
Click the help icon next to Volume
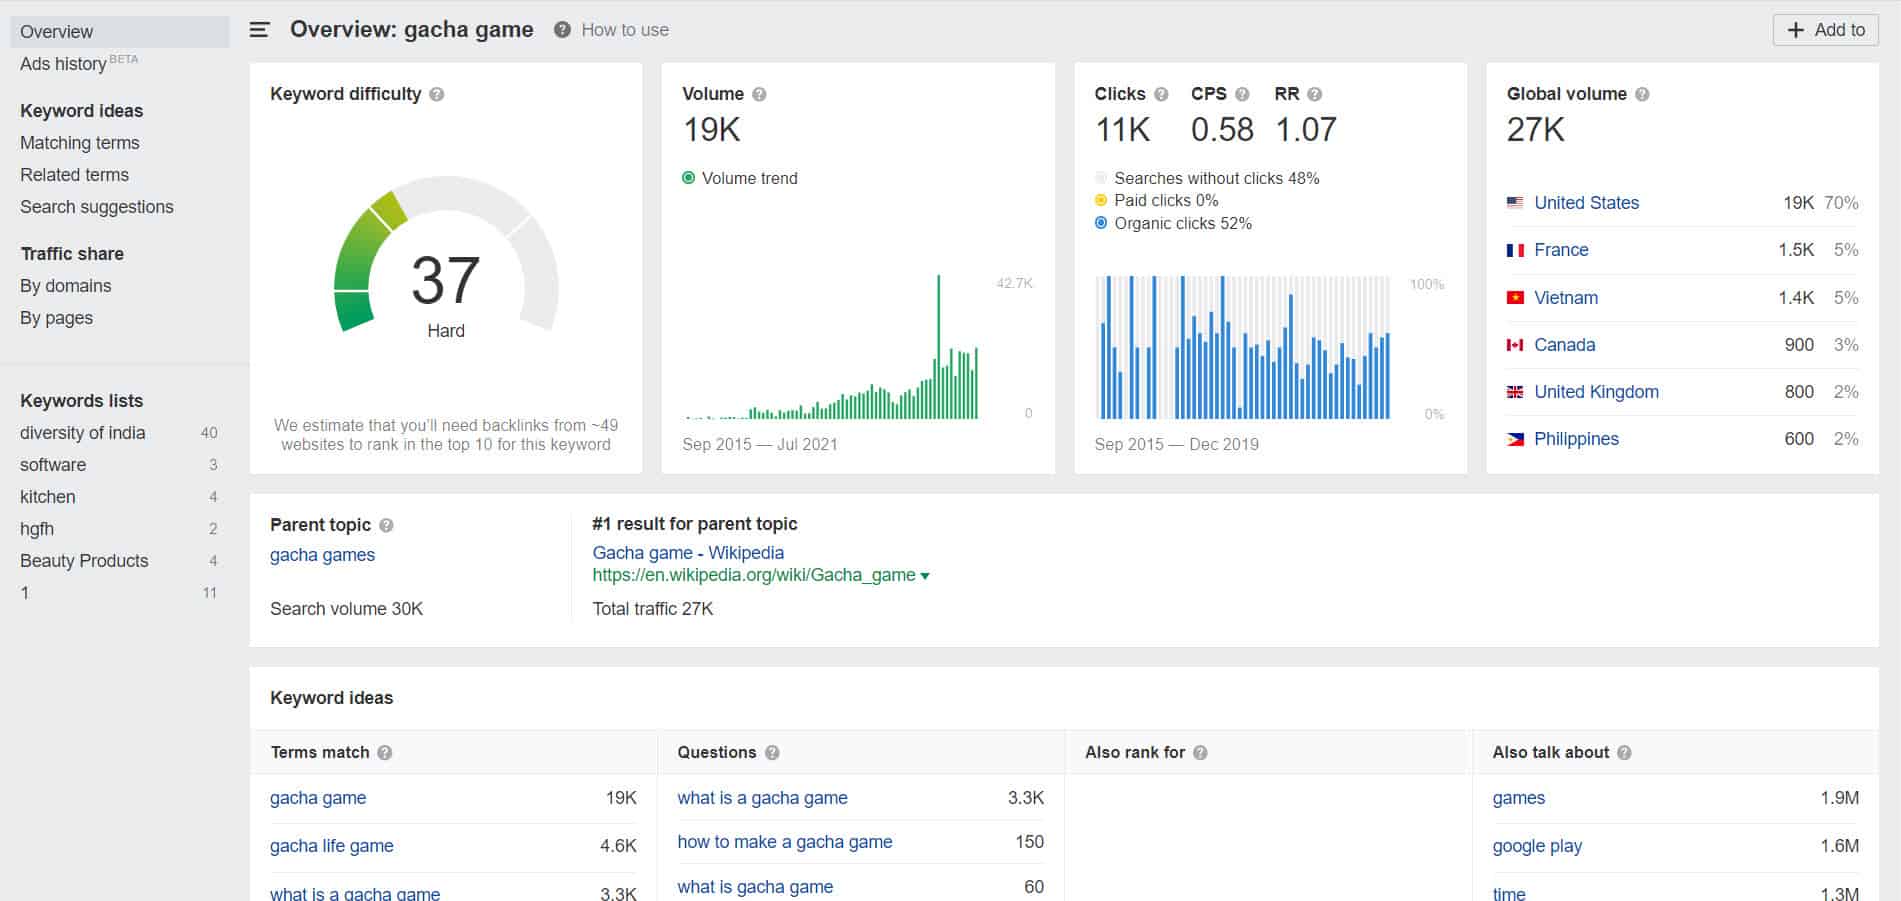759,94
